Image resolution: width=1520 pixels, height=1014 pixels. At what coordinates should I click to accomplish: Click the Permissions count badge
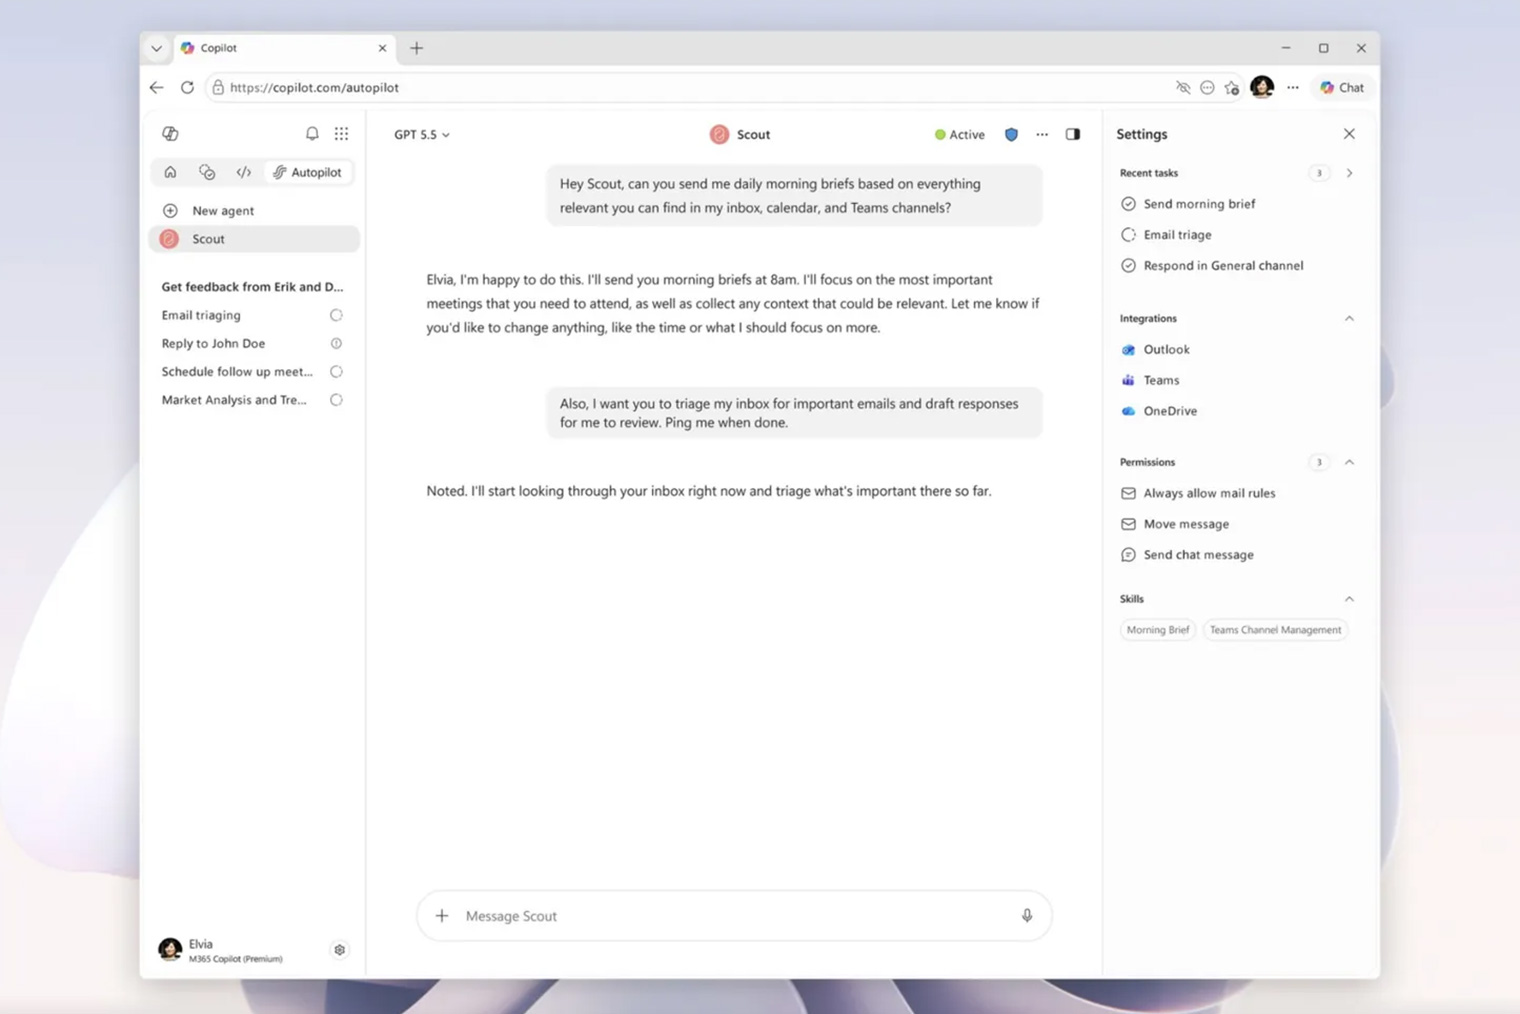pyautogui.click(x=1319, y=462)
